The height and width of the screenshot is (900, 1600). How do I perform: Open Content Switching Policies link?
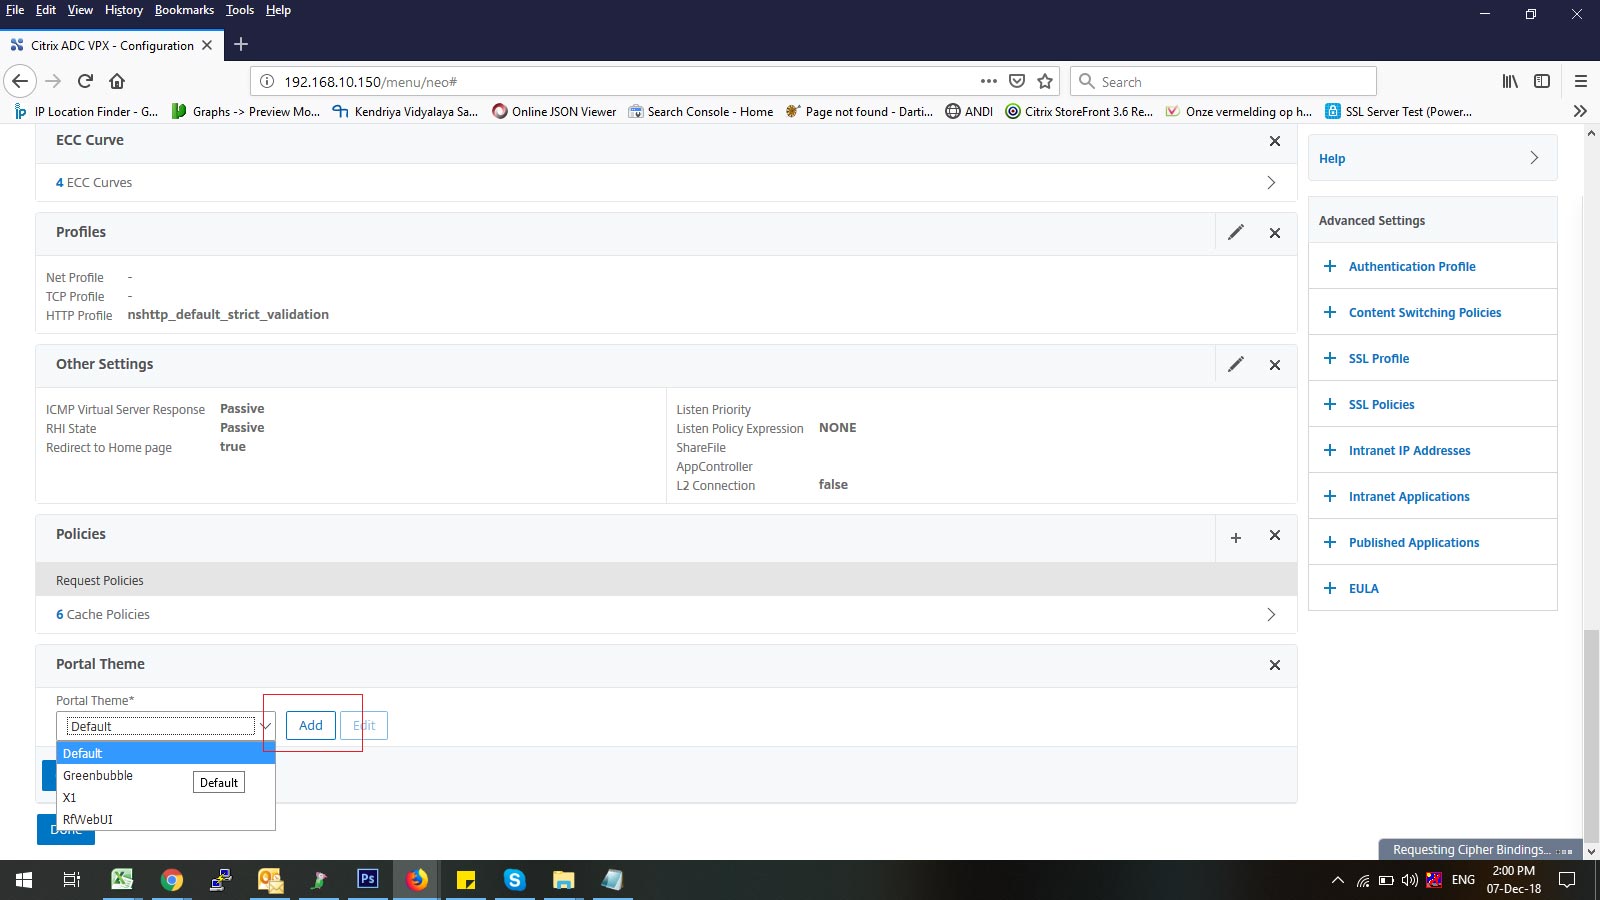point(1425,312)
